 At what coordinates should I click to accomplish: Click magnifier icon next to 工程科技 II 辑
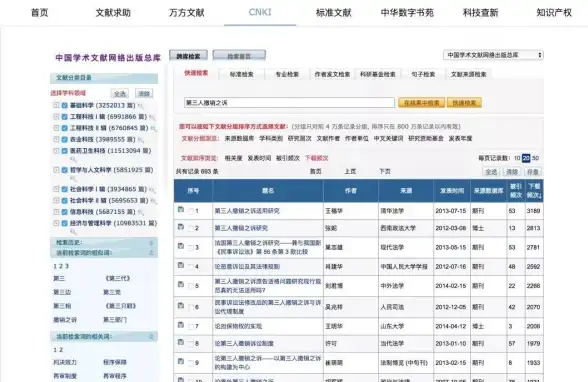(x=153, y=129)
